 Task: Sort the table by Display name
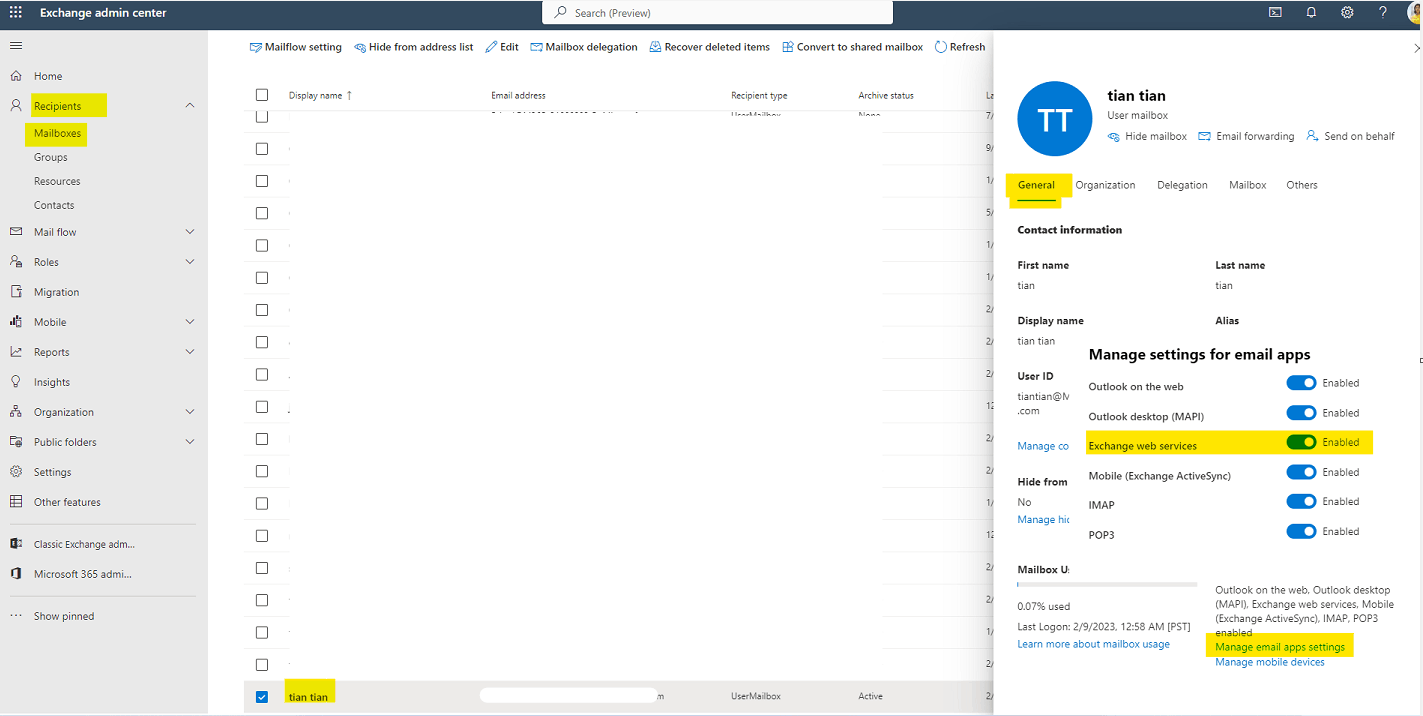tap(320, 96)
